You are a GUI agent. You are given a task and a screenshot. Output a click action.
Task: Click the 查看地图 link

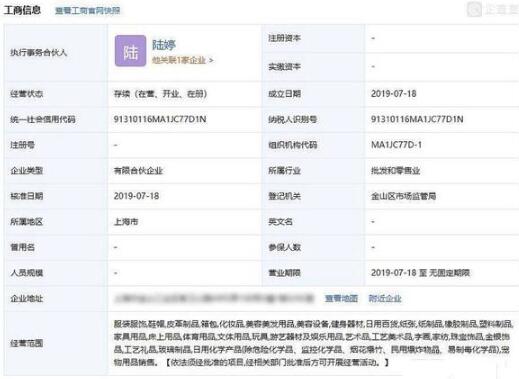[x=341, y=298]
